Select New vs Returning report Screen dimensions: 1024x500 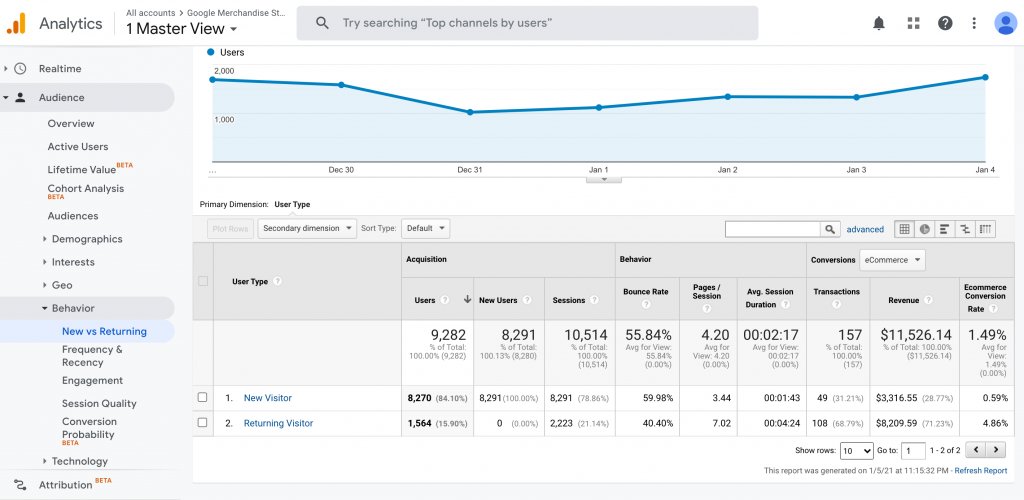click(x=104, y=332)
